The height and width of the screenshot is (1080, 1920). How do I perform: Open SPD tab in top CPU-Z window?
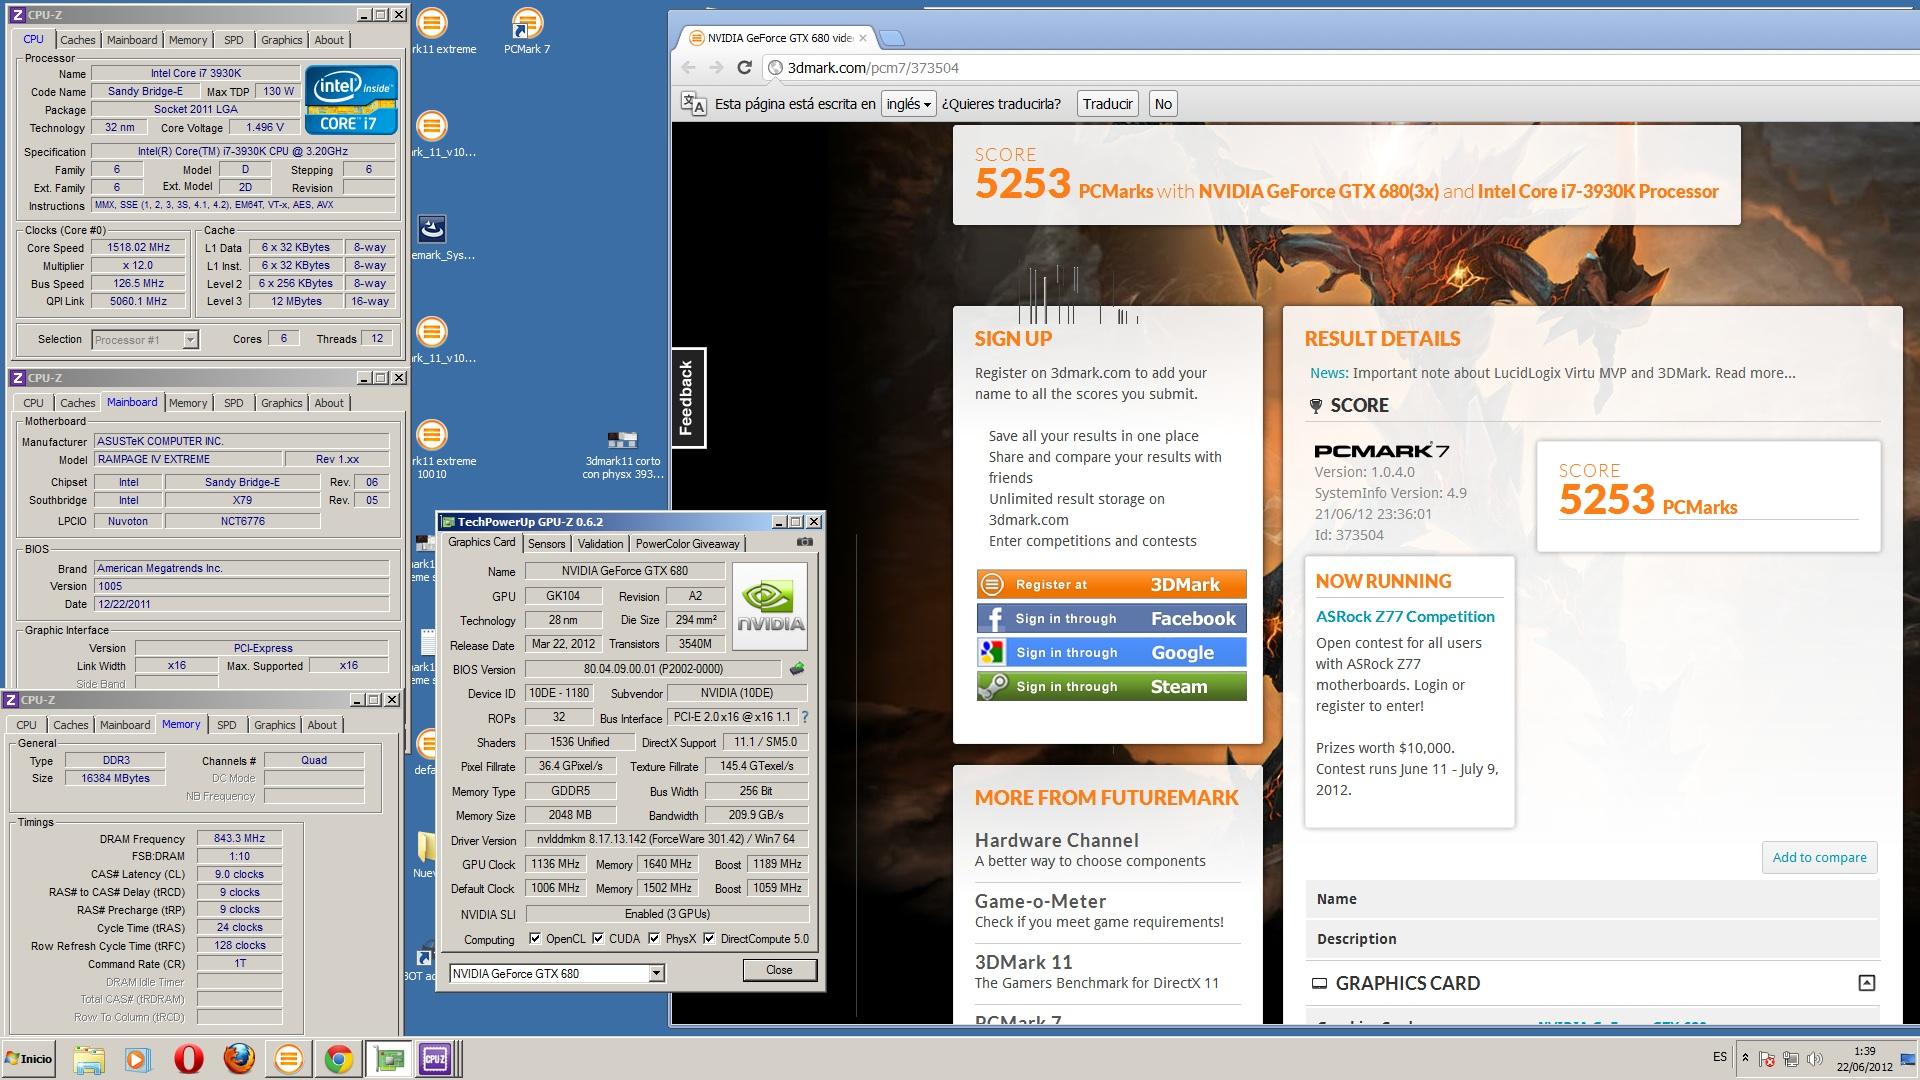[233, 40]
